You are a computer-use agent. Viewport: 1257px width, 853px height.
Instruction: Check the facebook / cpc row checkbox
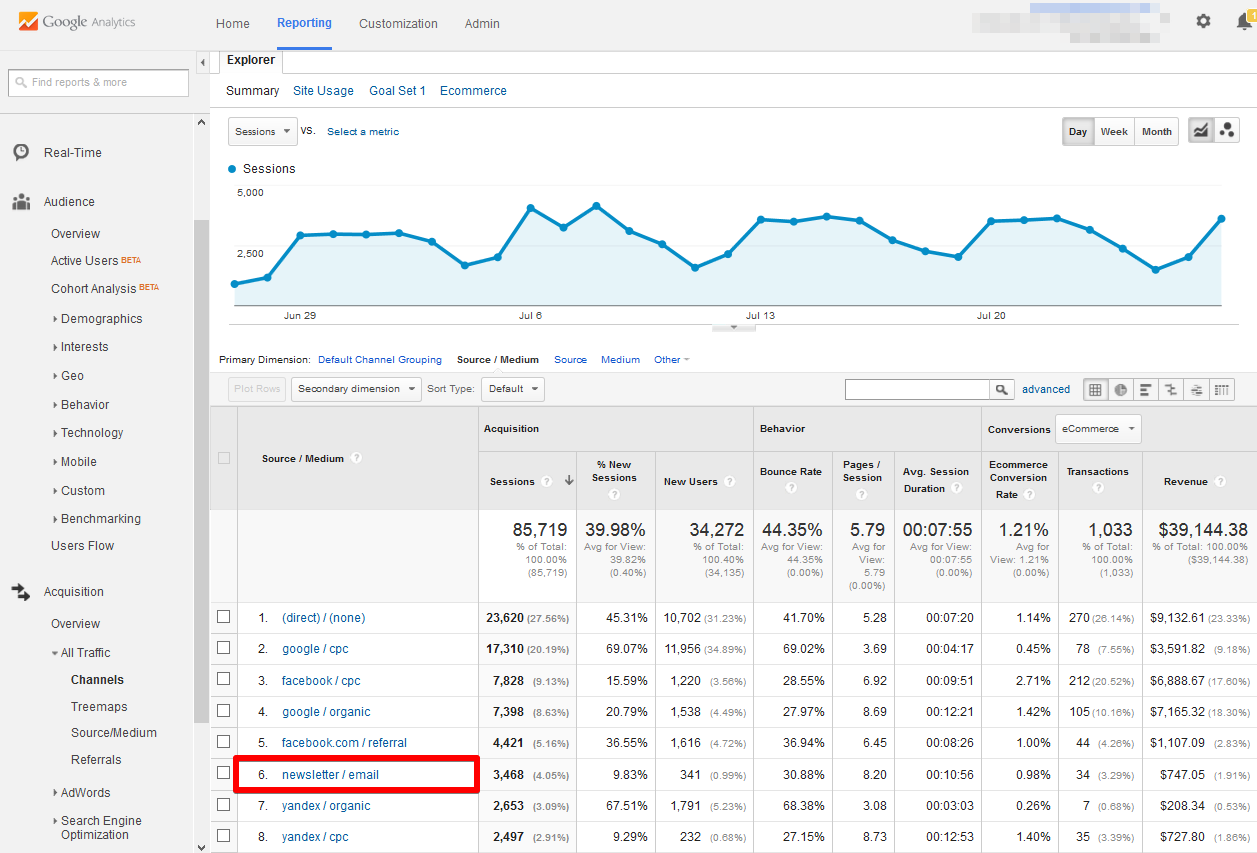tap(224, 680)
